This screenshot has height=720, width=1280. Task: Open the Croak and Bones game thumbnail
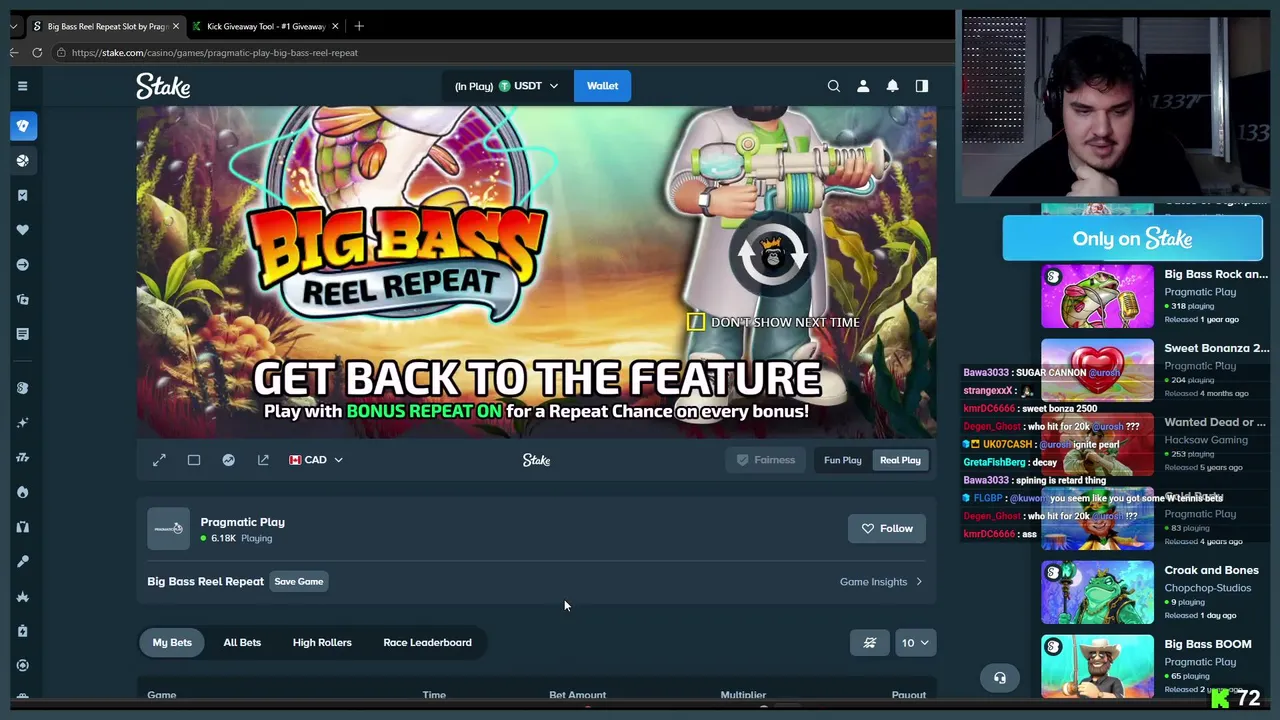1097,592
